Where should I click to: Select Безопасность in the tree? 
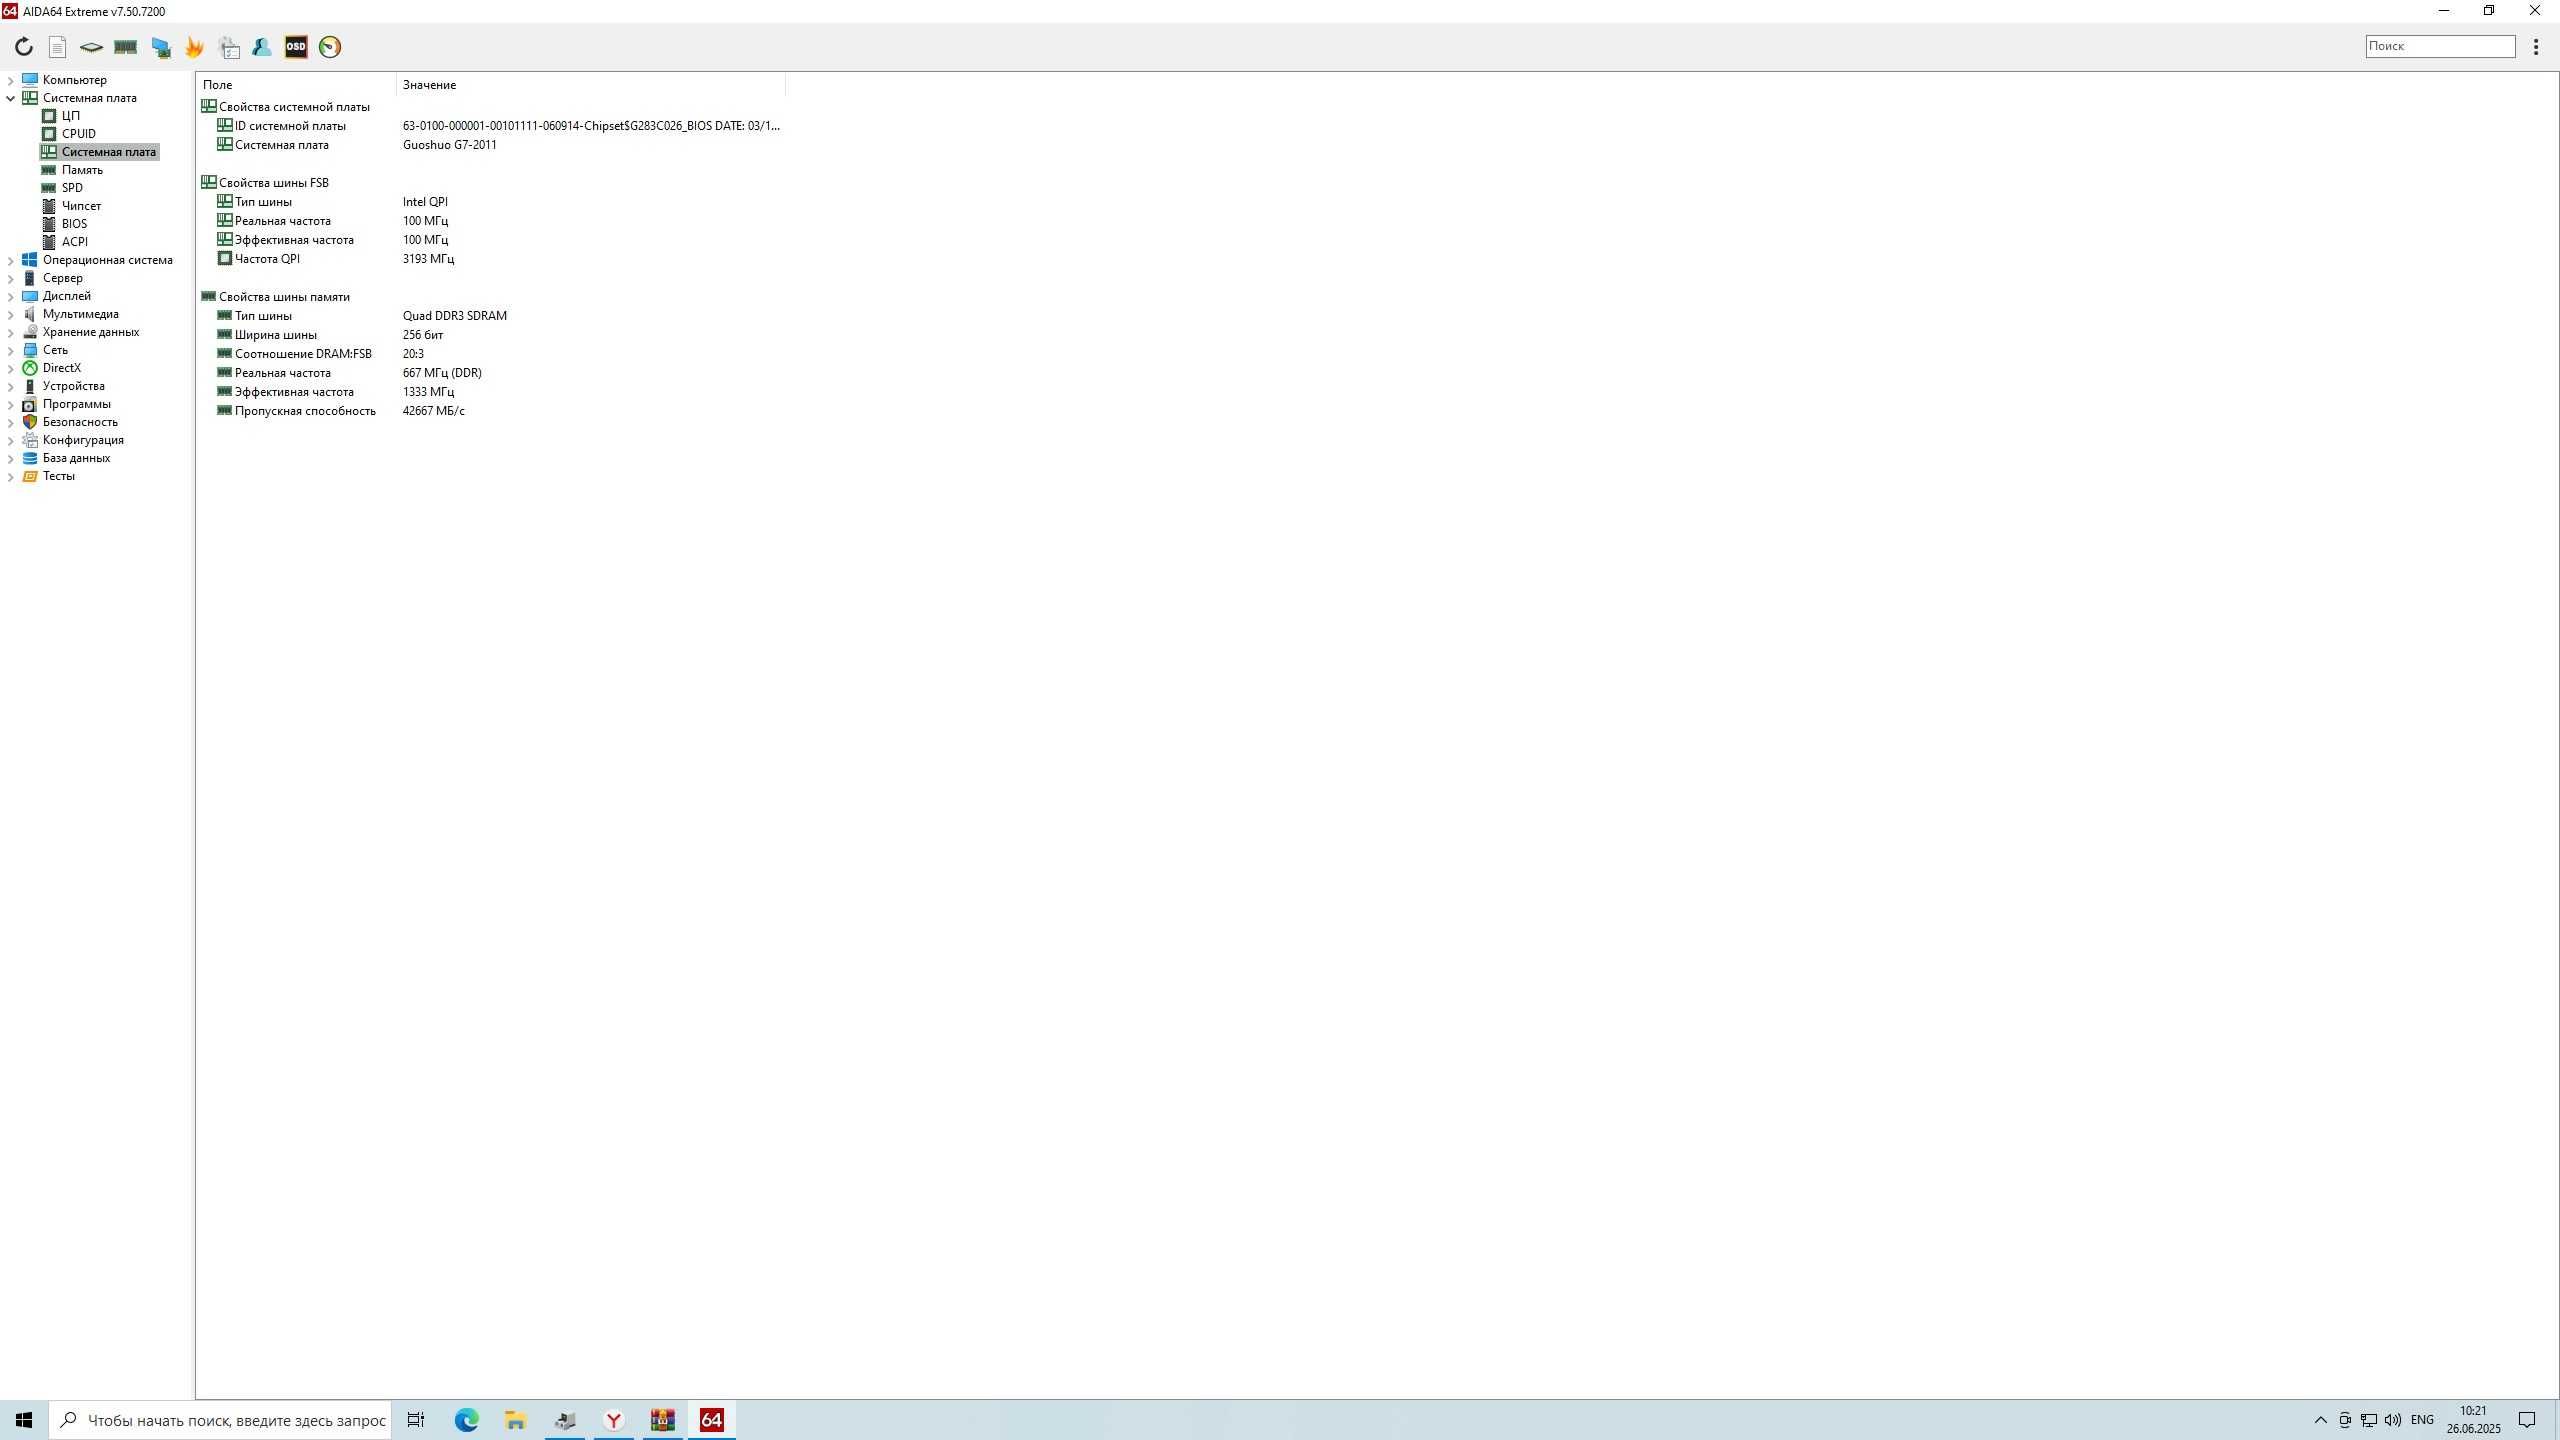(80, 422)
